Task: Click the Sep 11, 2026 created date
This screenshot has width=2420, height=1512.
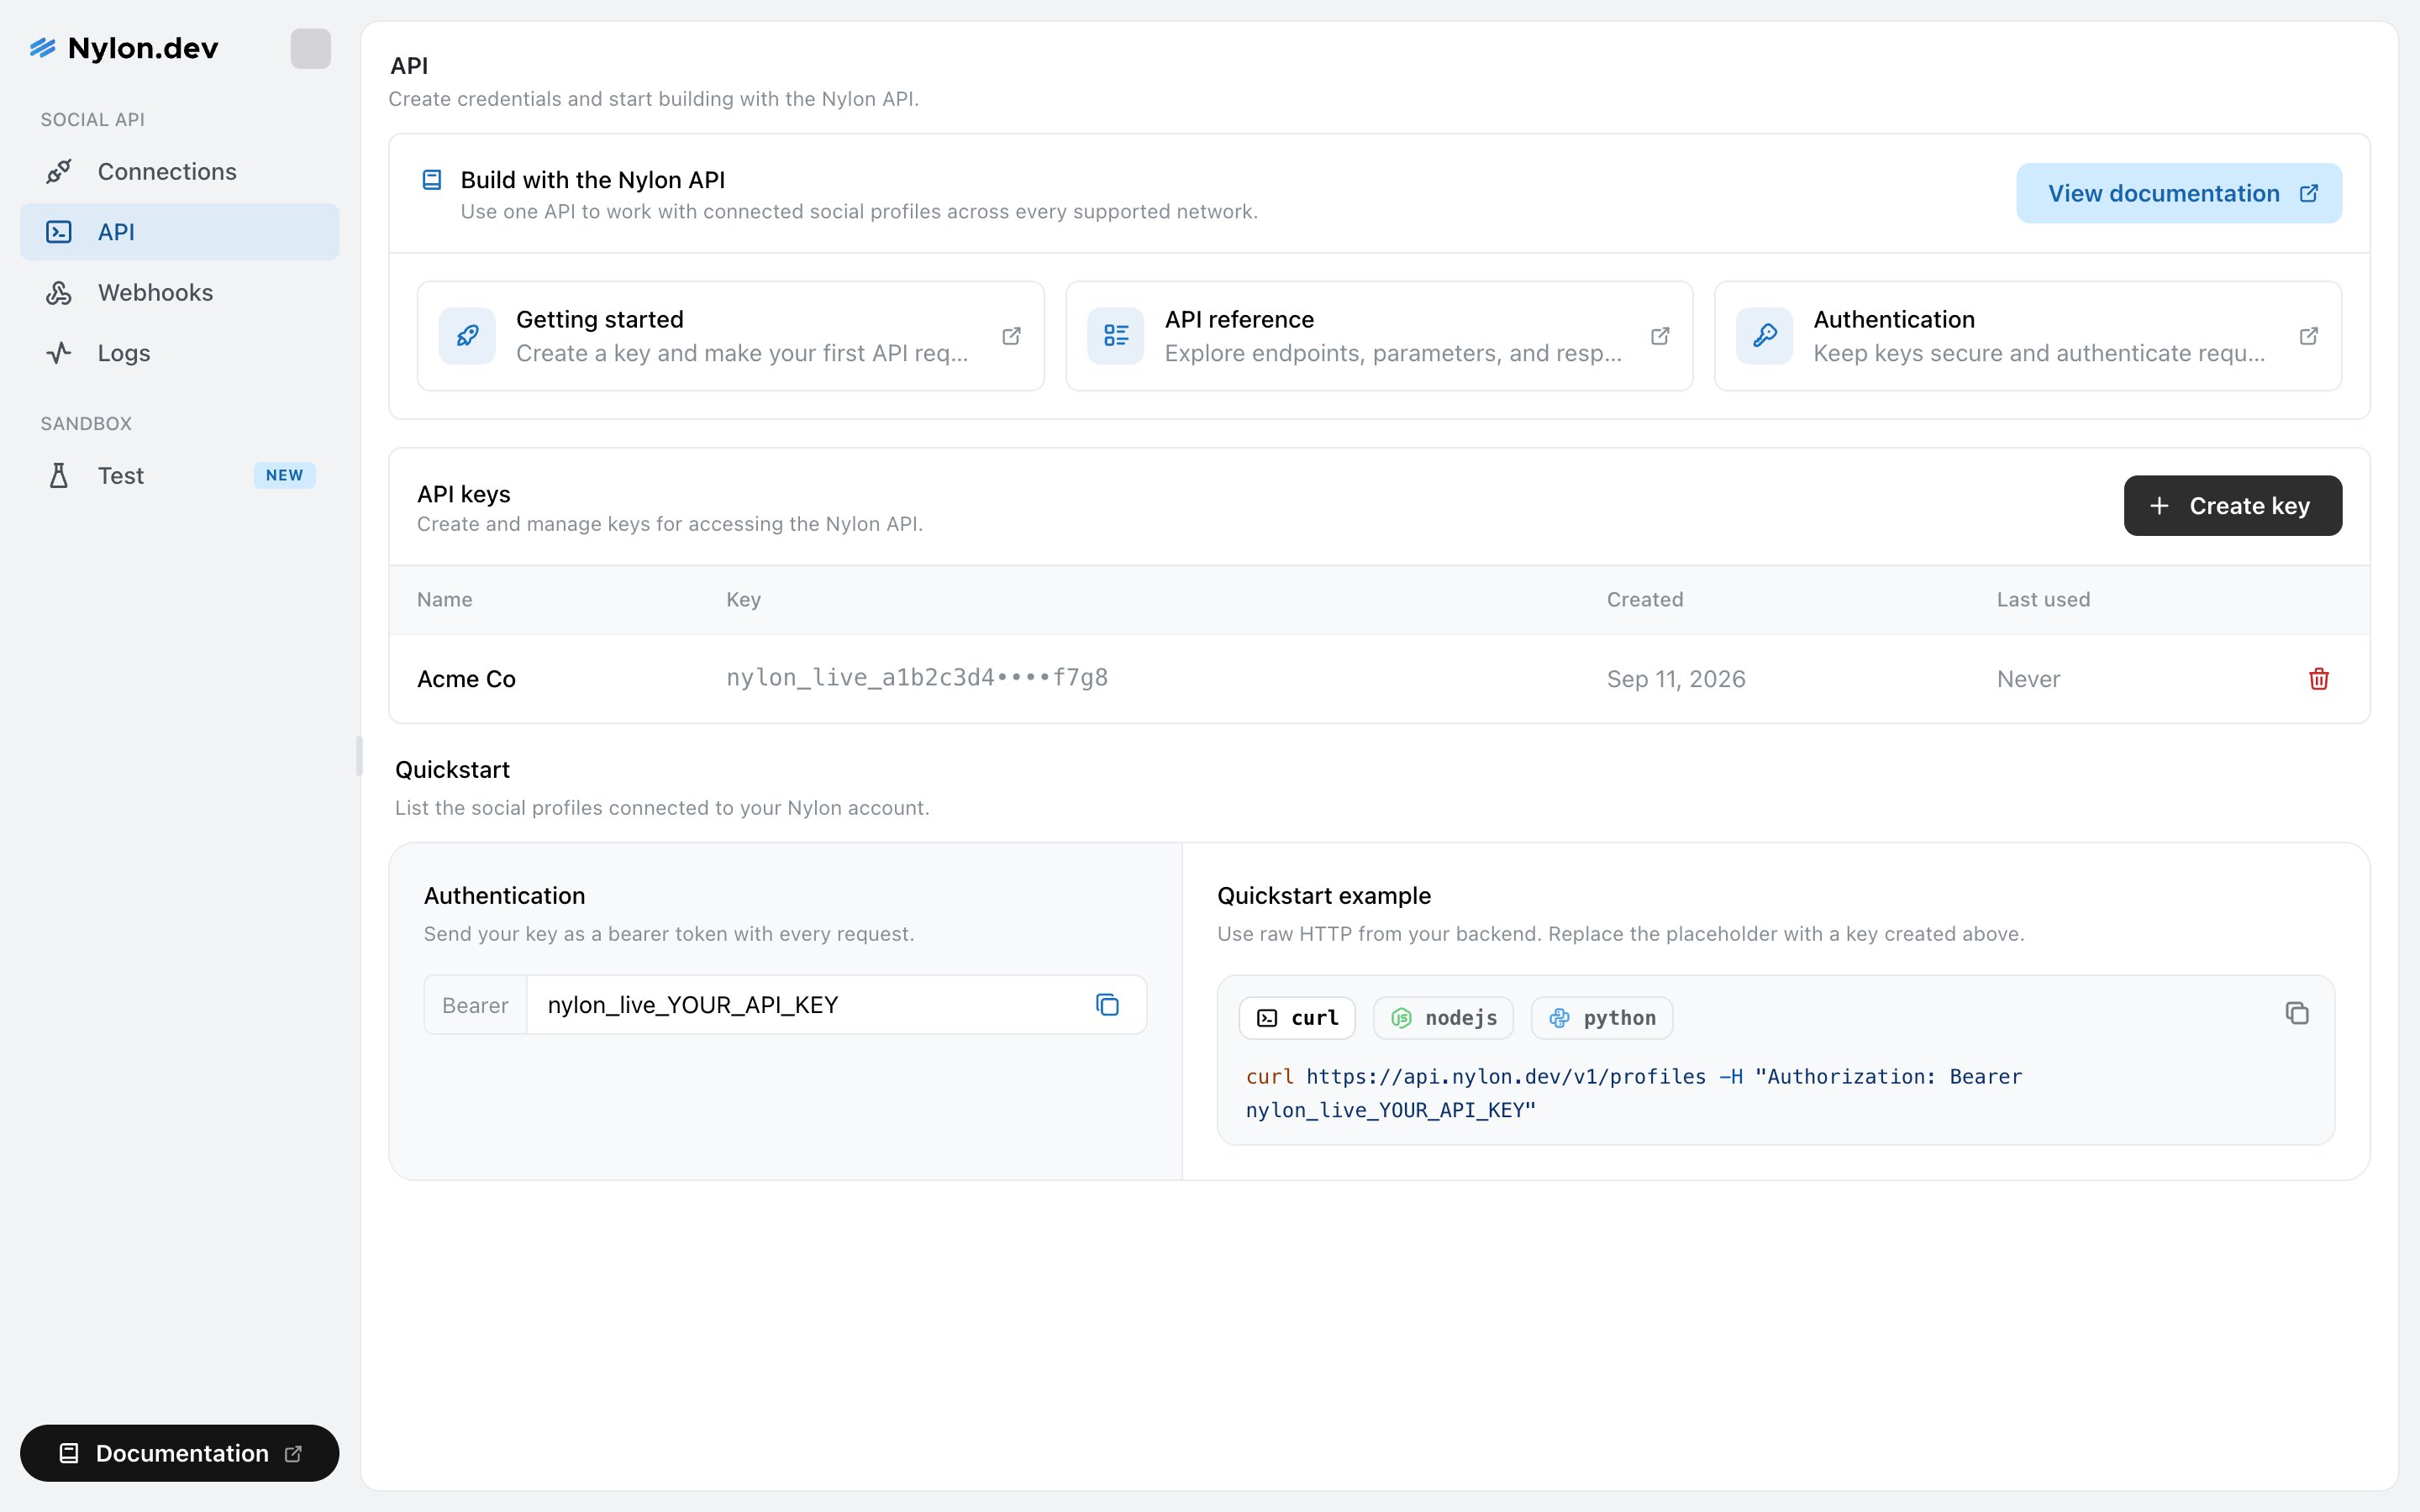Action: click(x=1676, y=679)
